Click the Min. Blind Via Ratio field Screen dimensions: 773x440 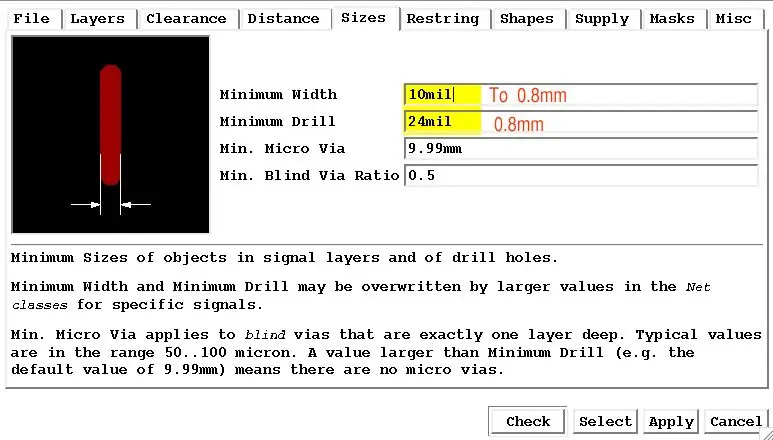click(x=581, y=176)
